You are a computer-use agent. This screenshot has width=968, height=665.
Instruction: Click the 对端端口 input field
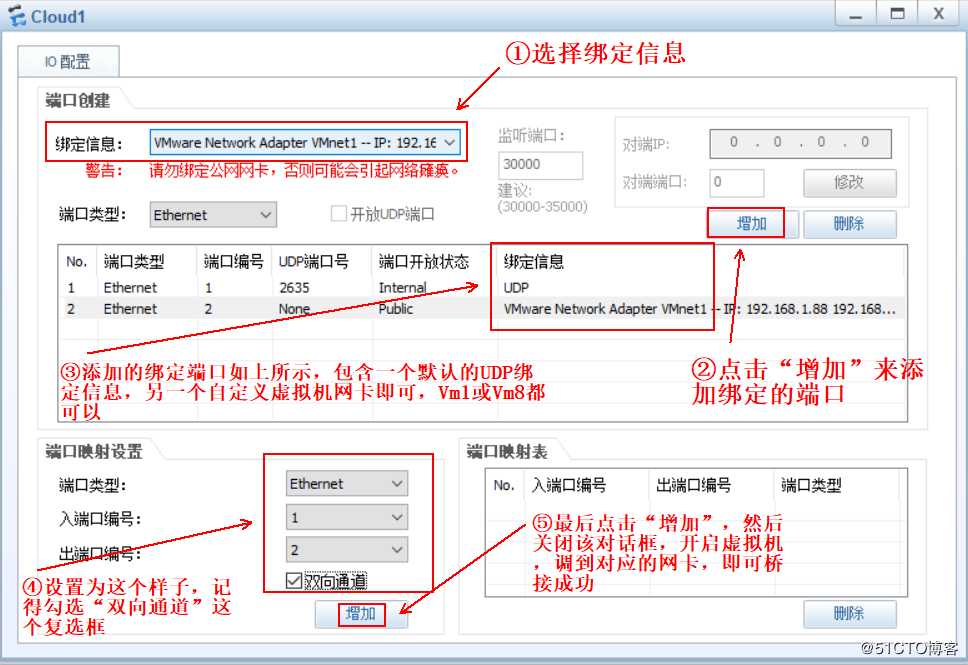click(x=736, y=183)
